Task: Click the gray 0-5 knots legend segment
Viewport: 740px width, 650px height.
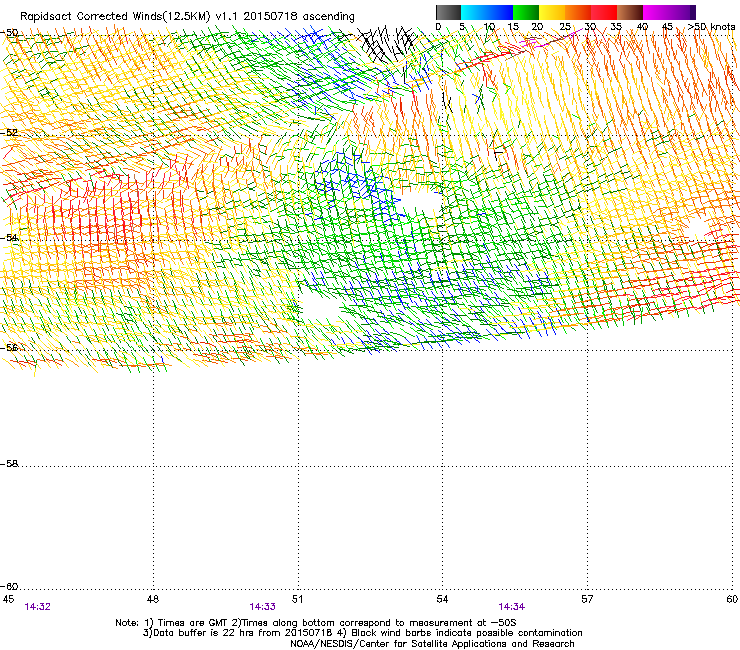Action: point(448,12)
